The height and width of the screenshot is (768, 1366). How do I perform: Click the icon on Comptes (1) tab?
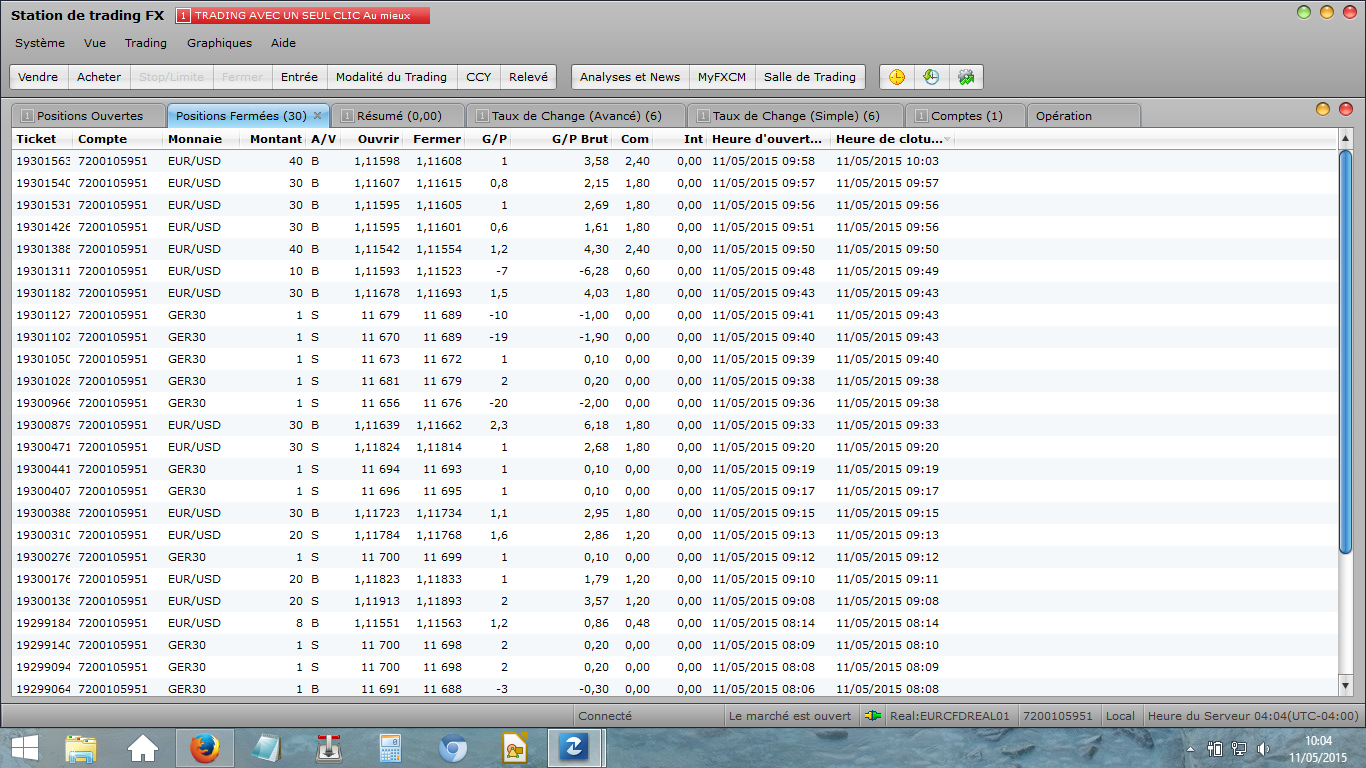[x=921, y=116]
